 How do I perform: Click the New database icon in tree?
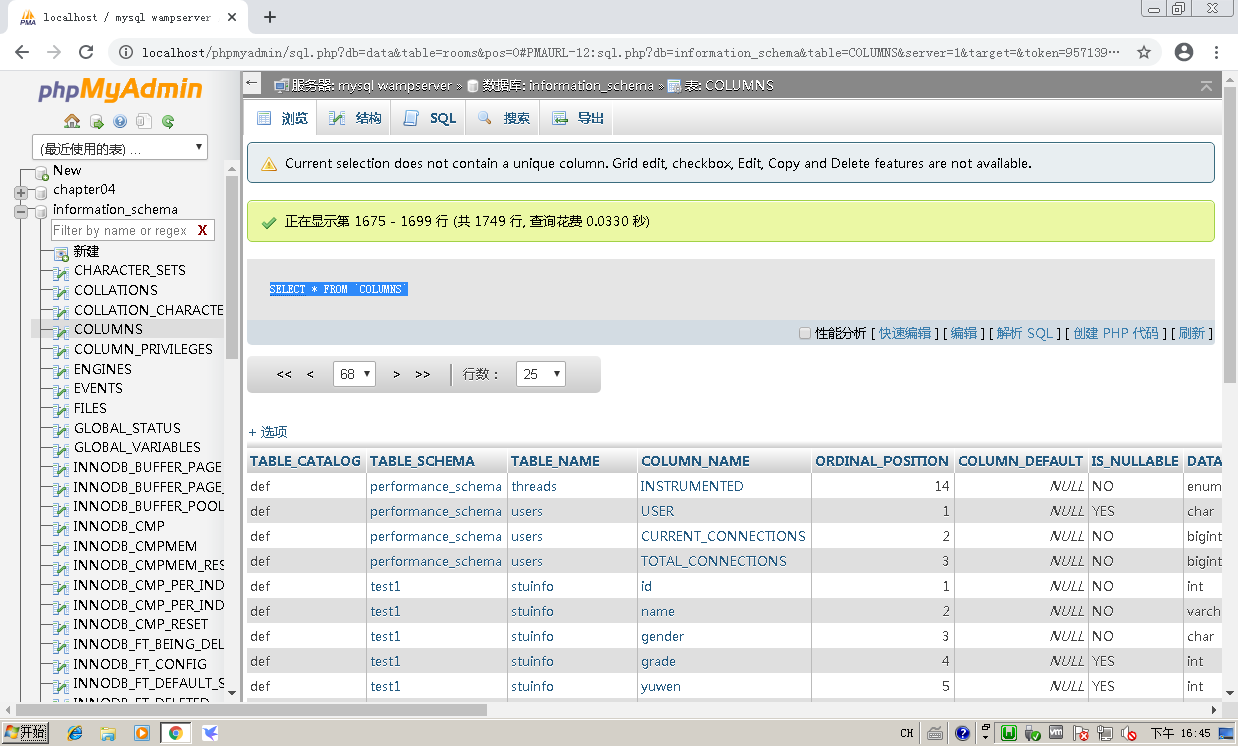tap(41, 171)
